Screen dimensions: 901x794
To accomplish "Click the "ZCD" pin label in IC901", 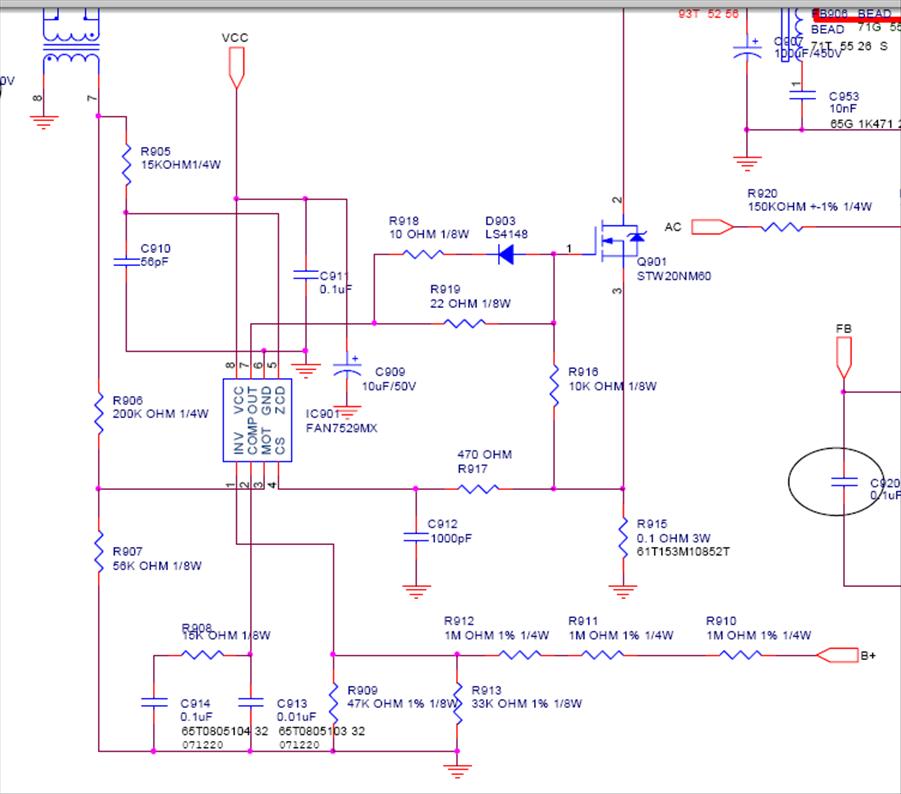I will tap(280, 400).
